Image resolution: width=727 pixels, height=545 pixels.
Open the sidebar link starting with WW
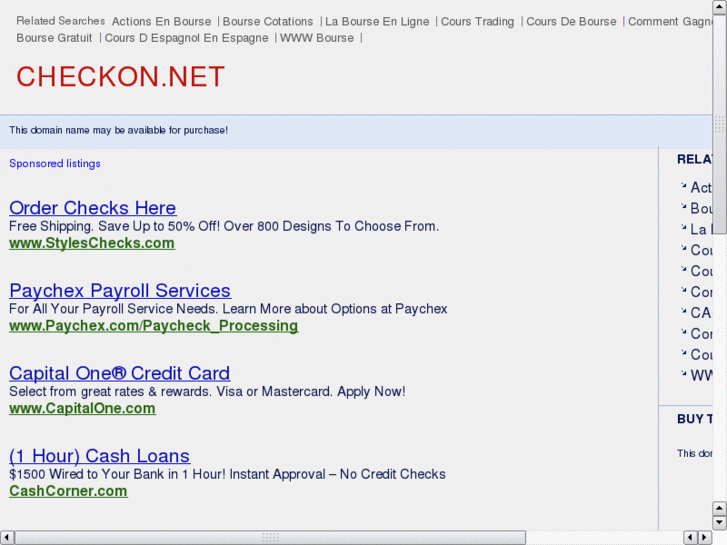pos(701,375)
